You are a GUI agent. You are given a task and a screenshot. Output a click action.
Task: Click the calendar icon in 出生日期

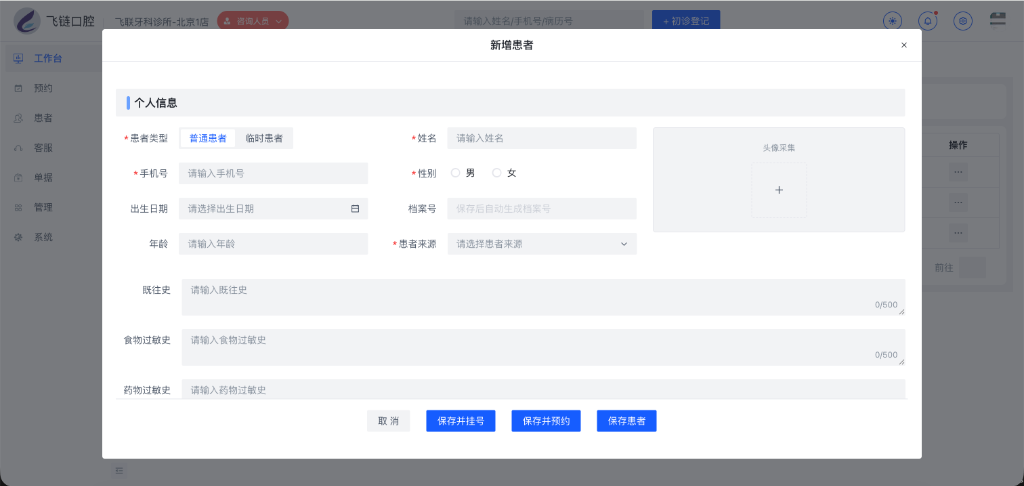[355, 208]
